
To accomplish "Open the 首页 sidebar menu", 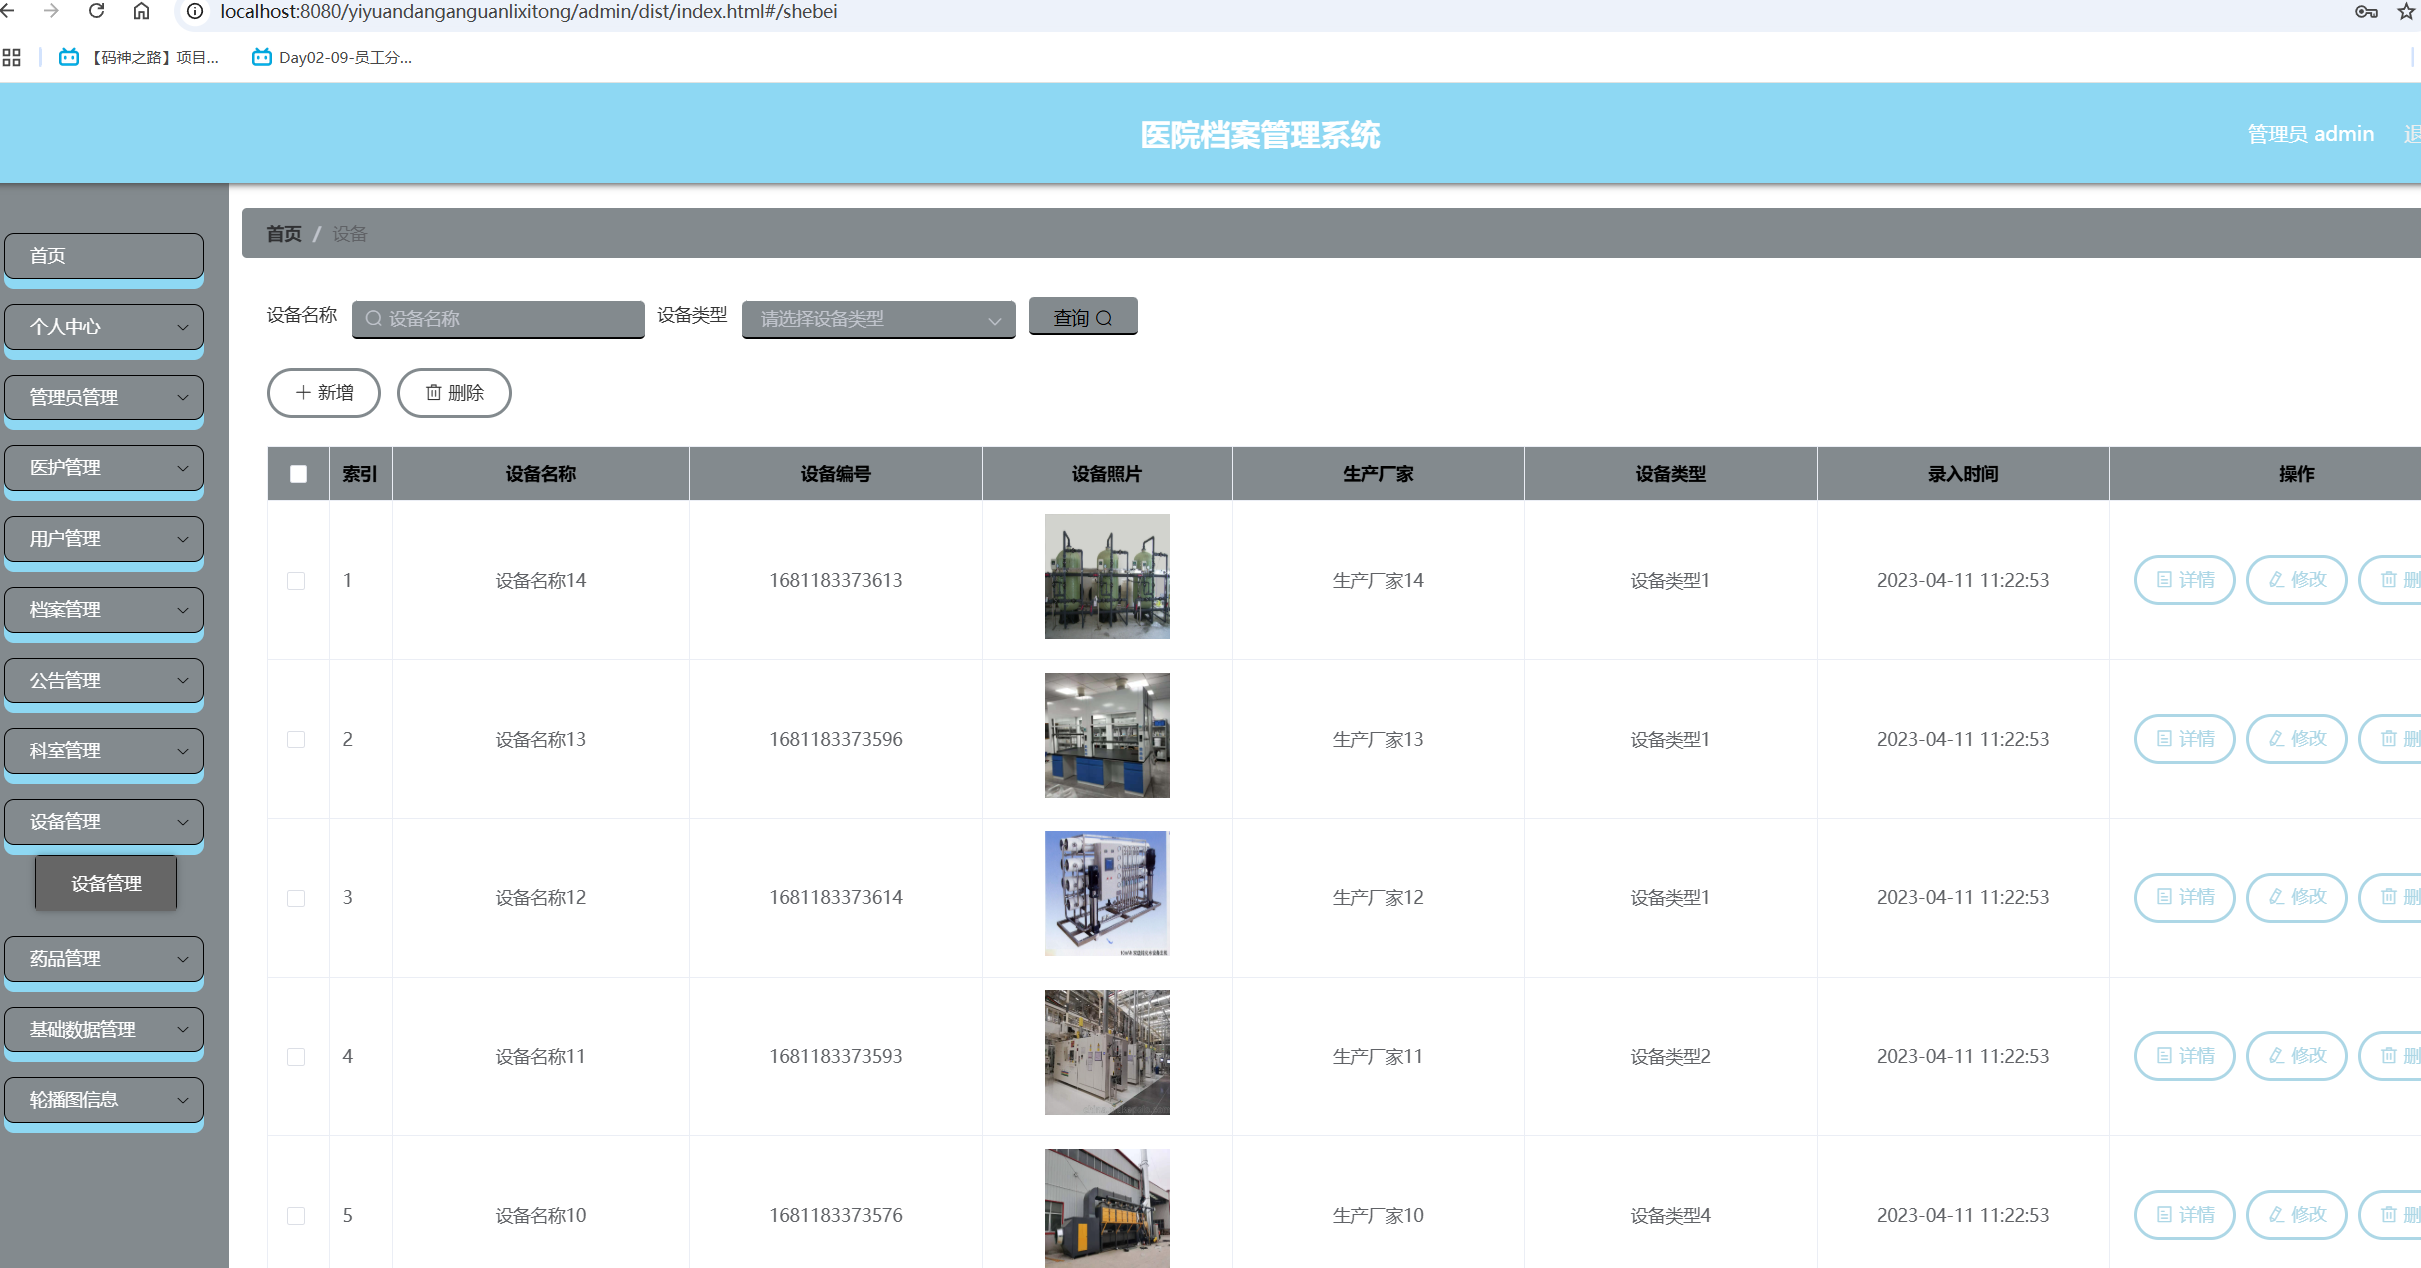I will 104,256.
